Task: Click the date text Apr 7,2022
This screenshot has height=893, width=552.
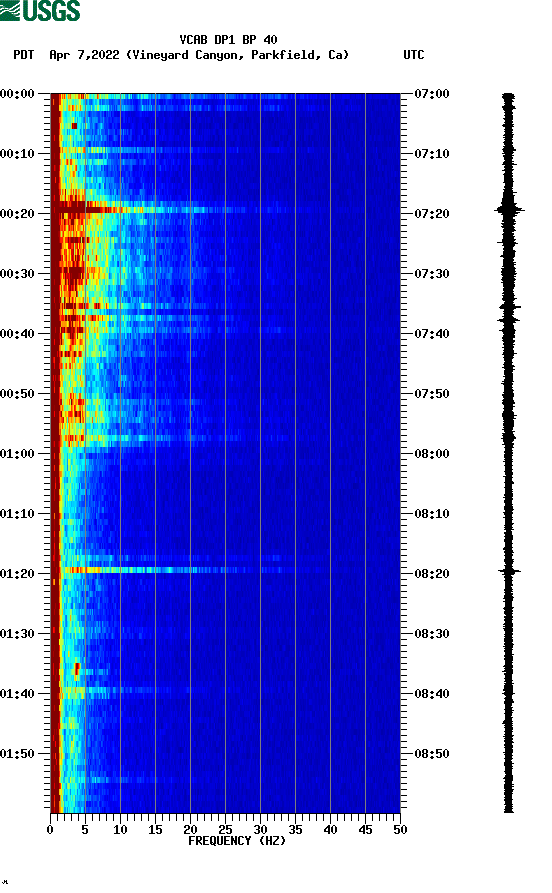Action: (84, 55)
